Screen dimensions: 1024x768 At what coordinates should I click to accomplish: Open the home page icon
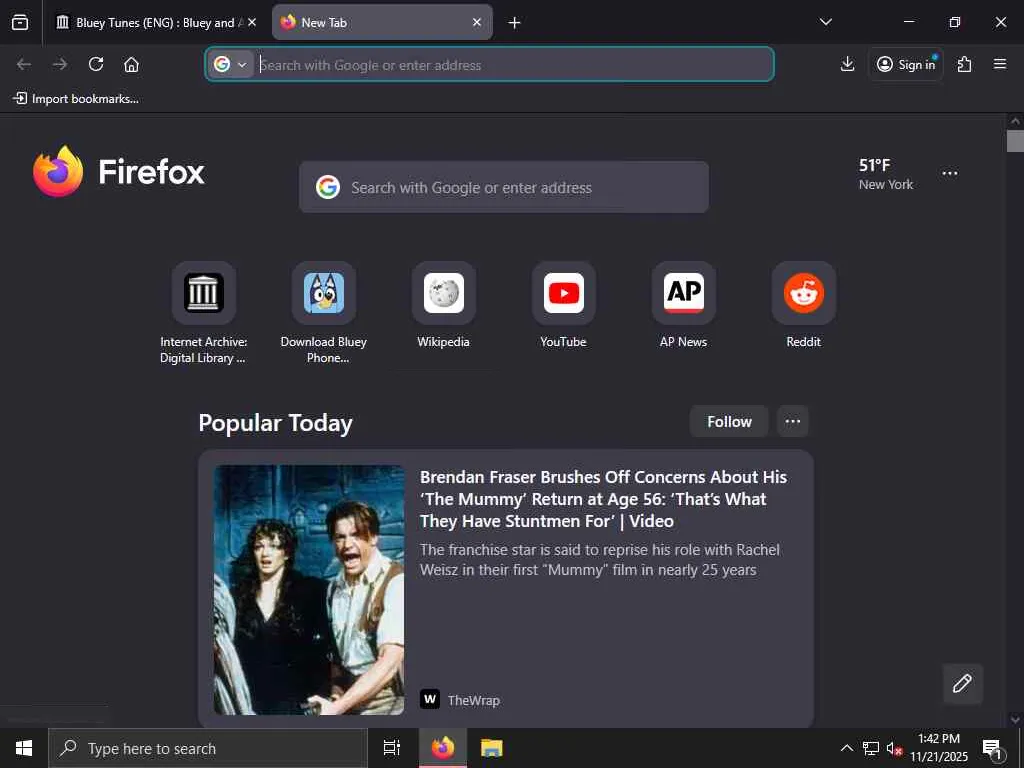click(x=131, y=64)
